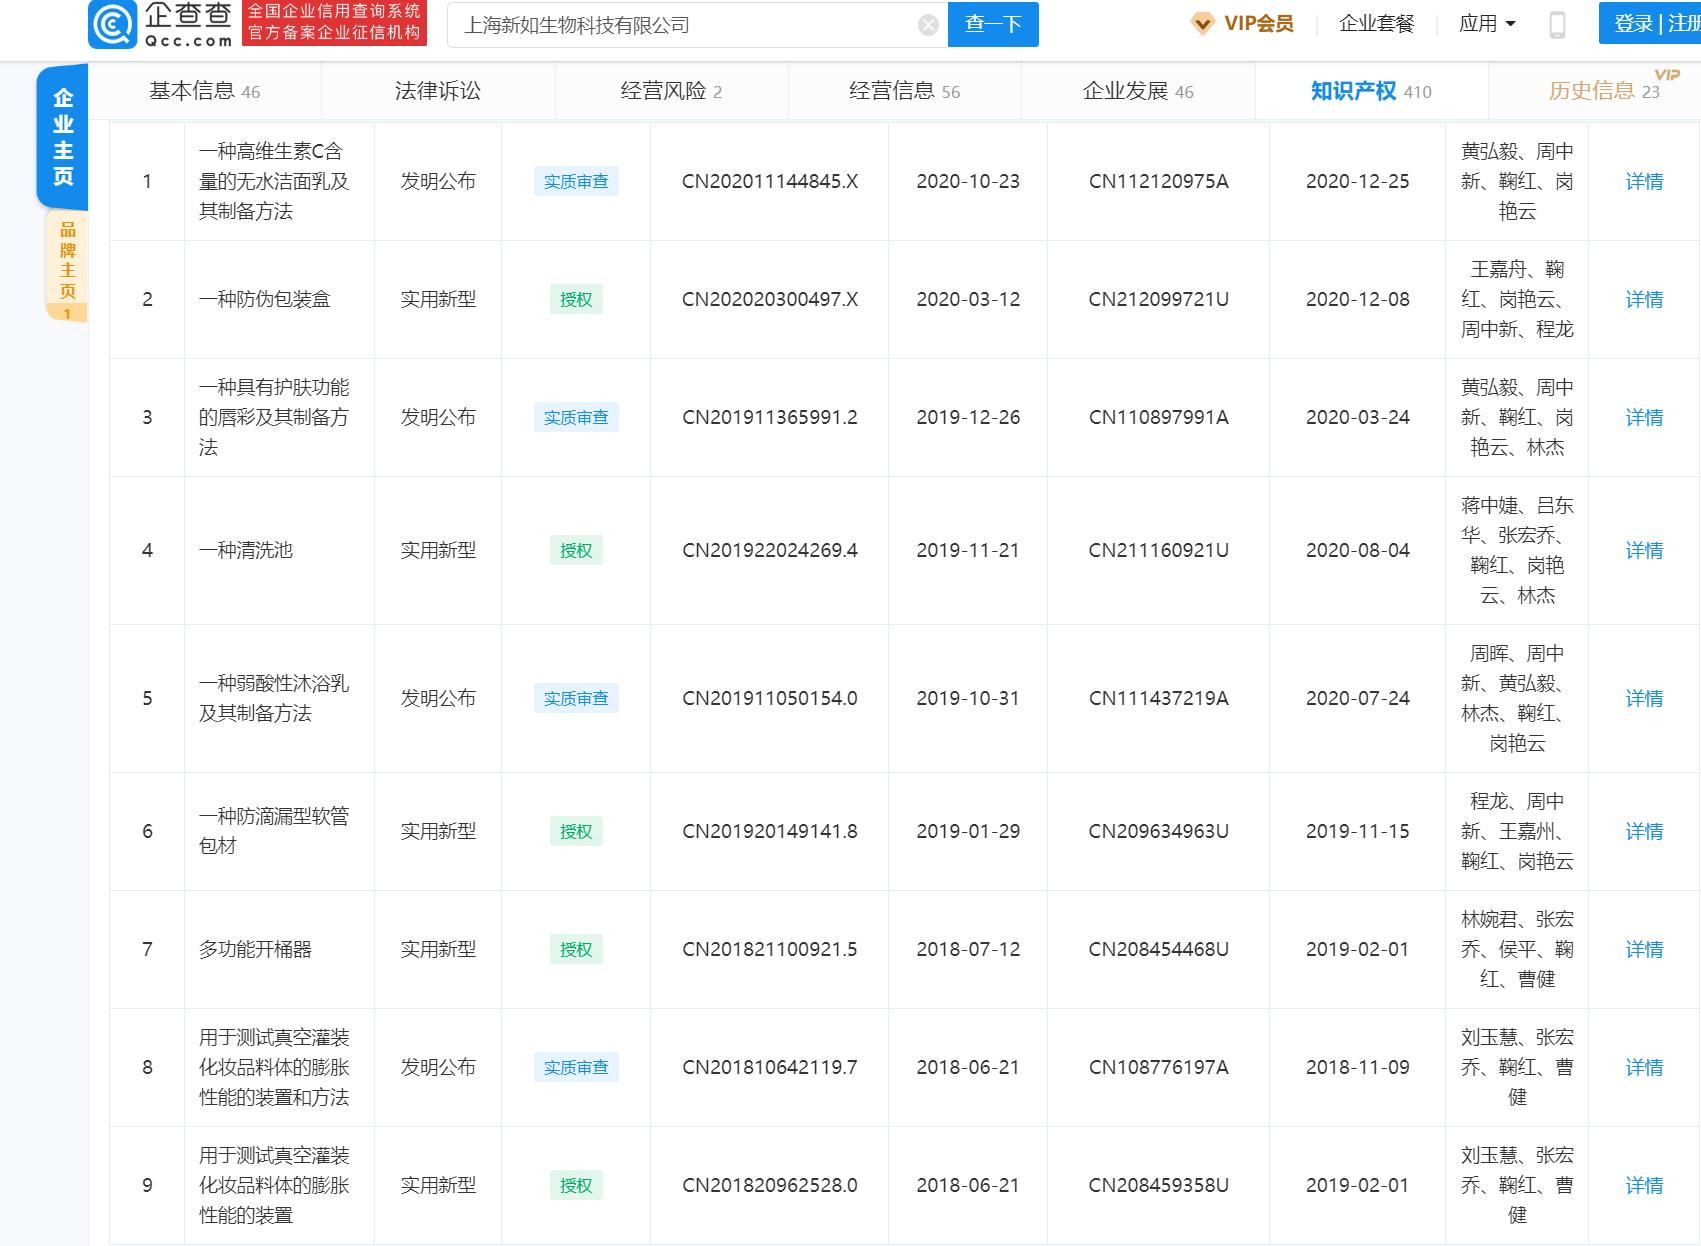
Task: Clear the search box with the × icon
Action: [927, 24]
